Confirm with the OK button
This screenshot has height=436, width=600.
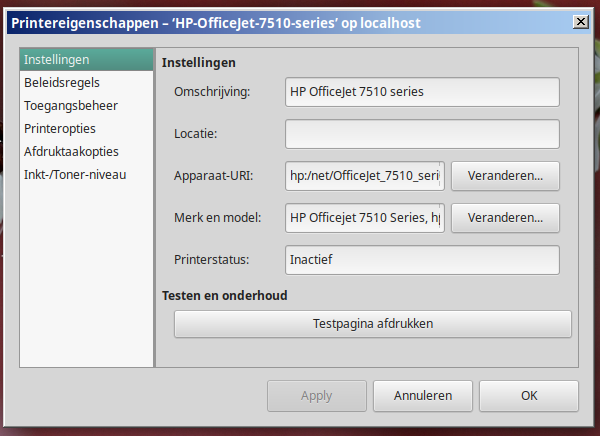529,396
